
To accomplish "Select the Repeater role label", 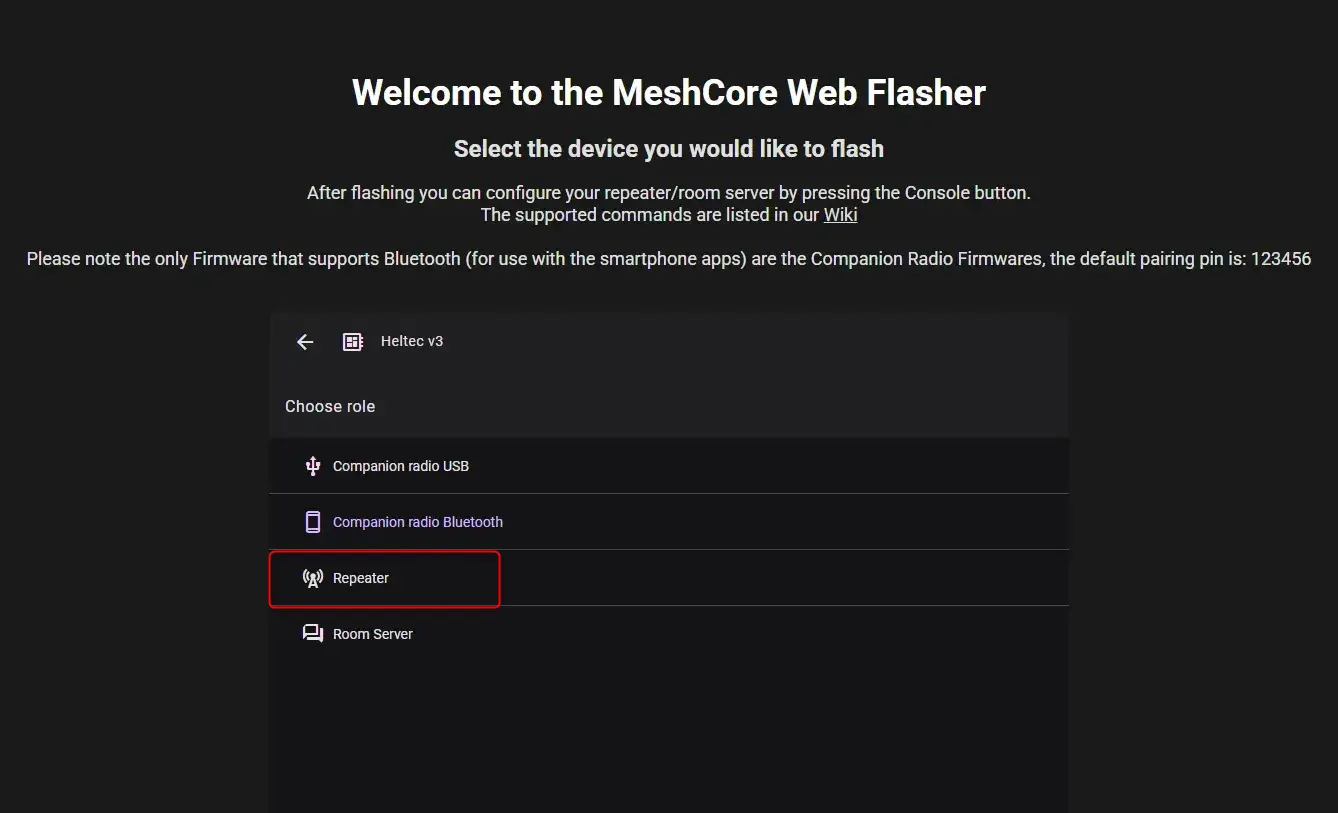I will (361, 578).
